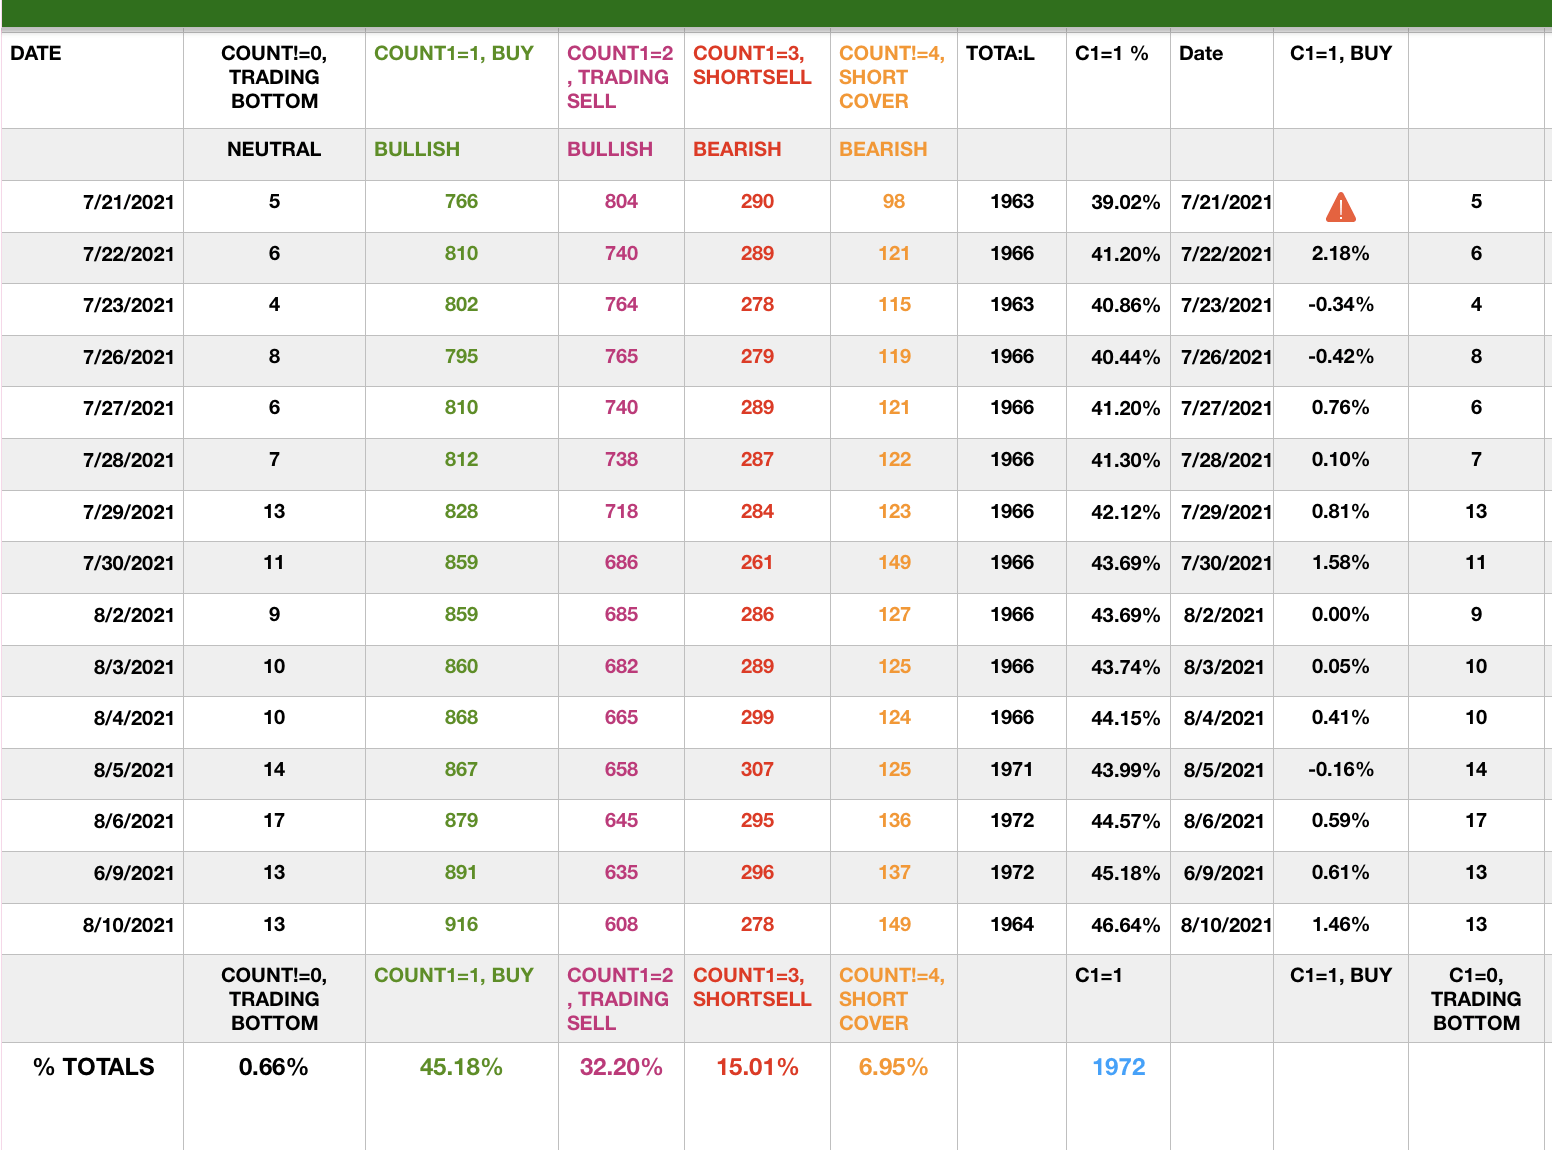Select the red BEARISH label cell
Image resolution: width=1552 pixels, height=1150 pixels.
[x=737, y=149]
